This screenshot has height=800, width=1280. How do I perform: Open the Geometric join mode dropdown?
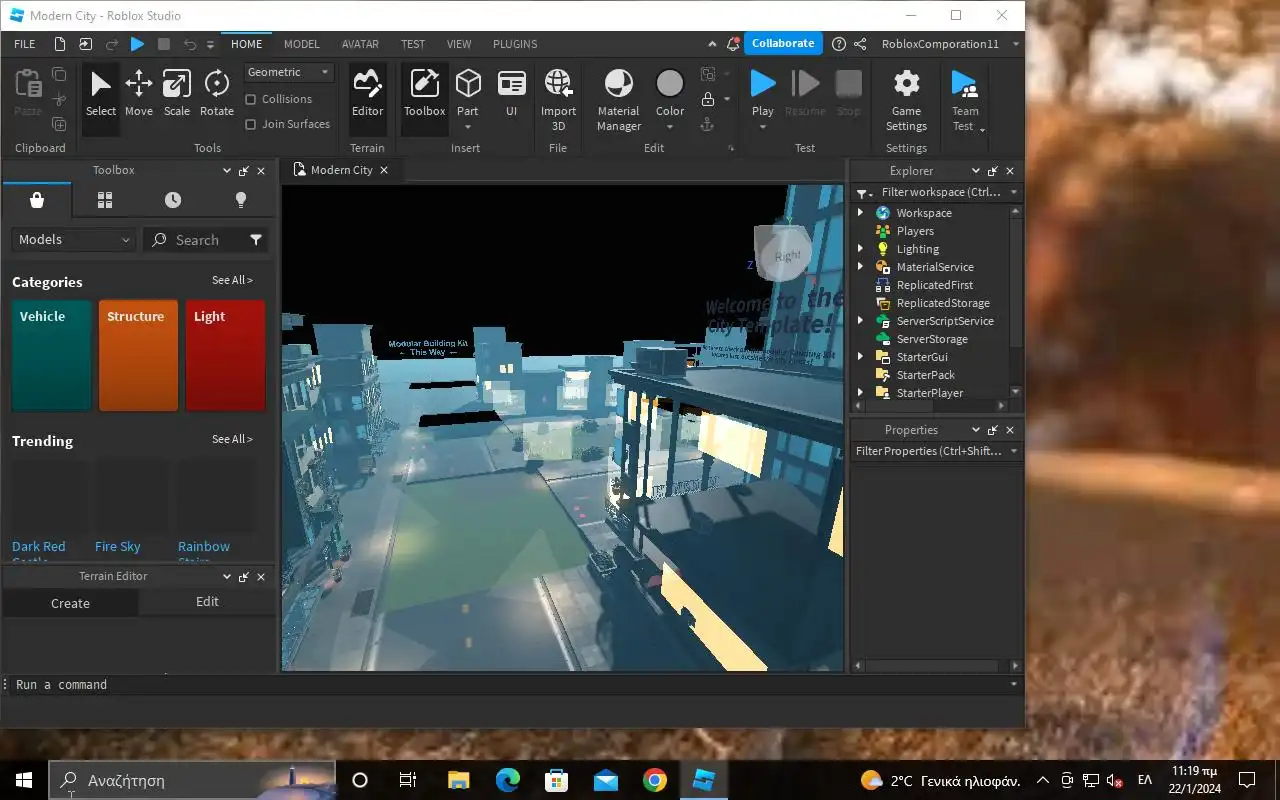(289, 72)
